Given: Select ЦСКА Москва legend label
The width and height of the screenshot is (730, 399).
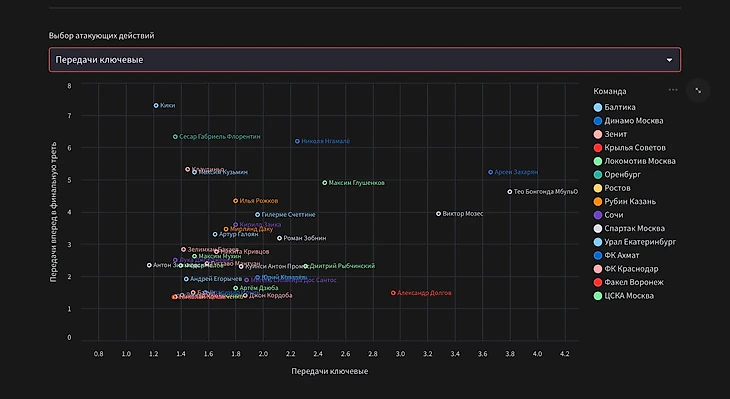Looking at the screenshot, I should point(629,296).
